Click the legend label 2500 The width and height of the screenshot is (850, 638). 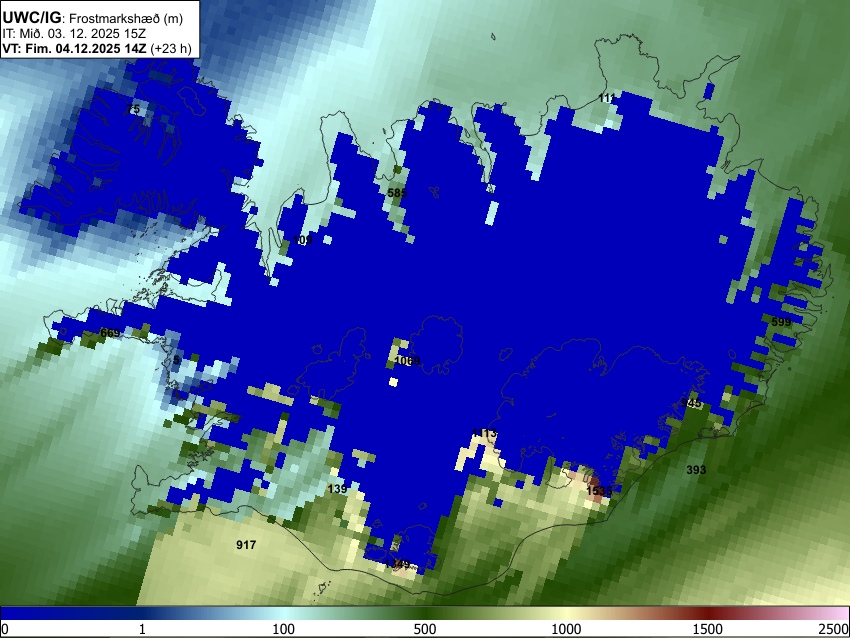point(834,629)
